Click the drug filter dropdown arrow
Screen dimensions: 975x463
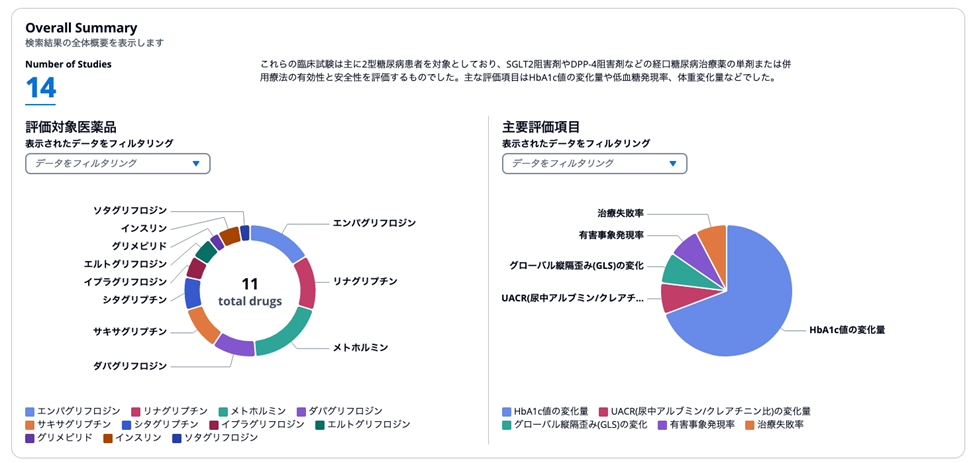[x=196, y=163]
